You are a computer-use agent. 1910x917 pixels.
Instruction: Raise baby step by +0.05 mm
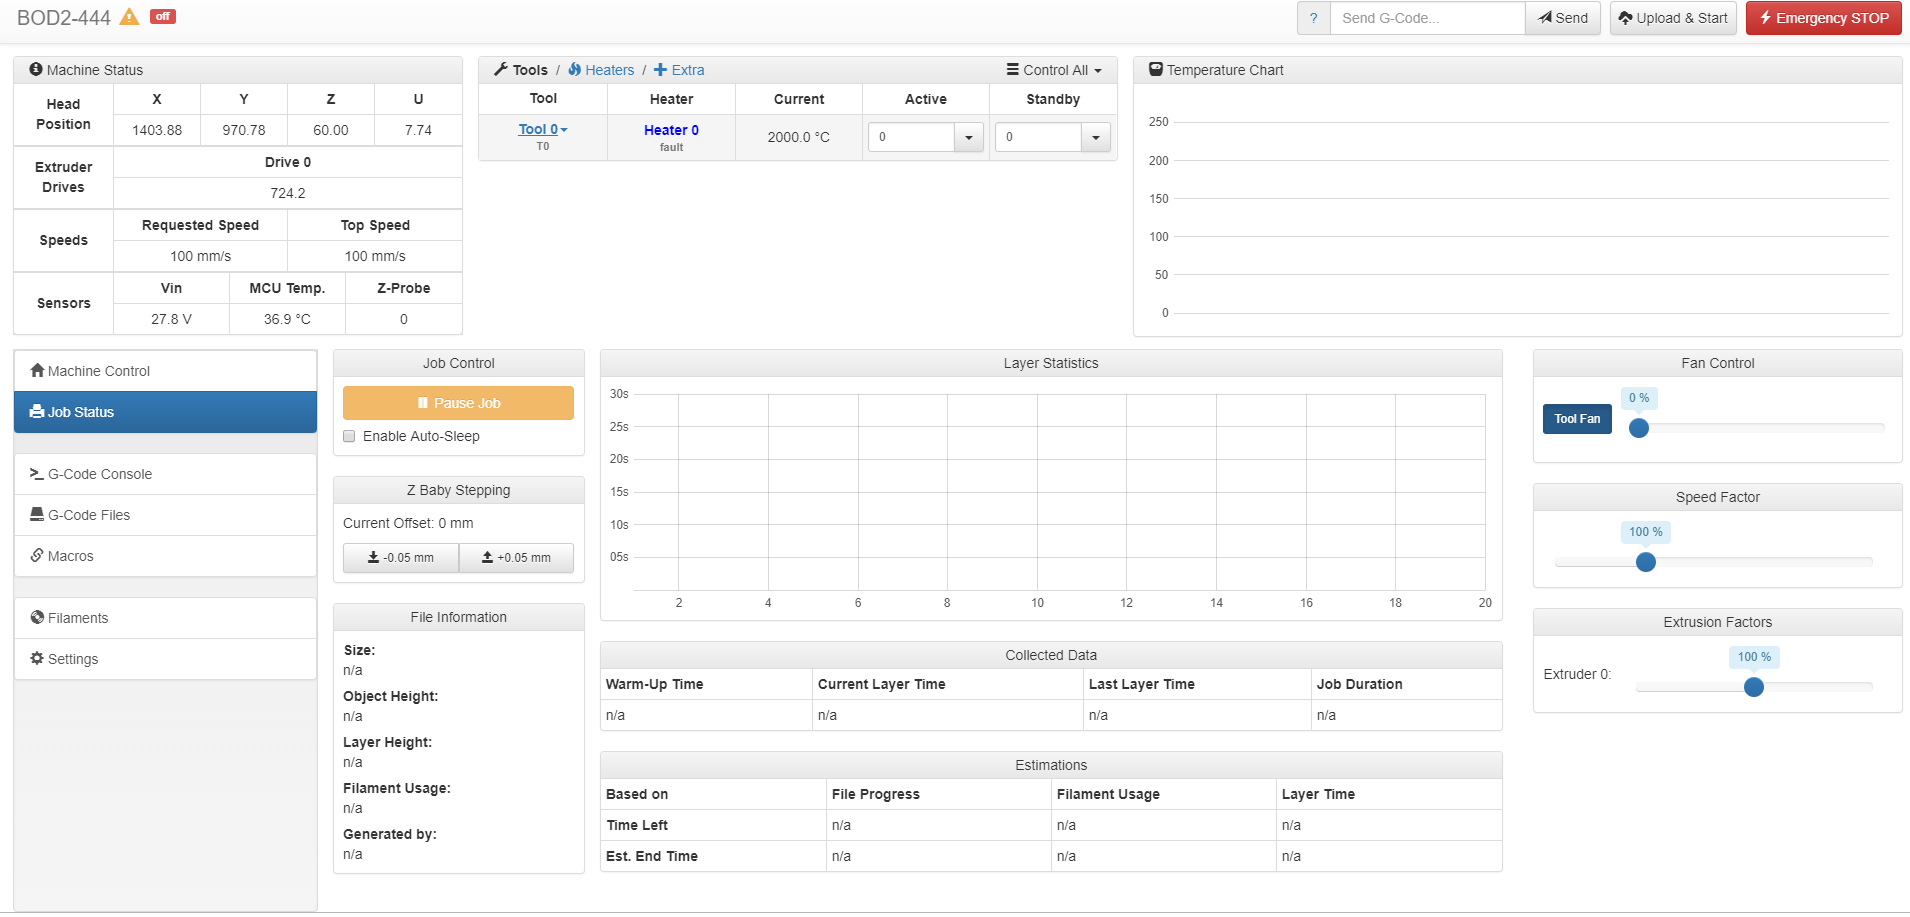coord(516,558)
